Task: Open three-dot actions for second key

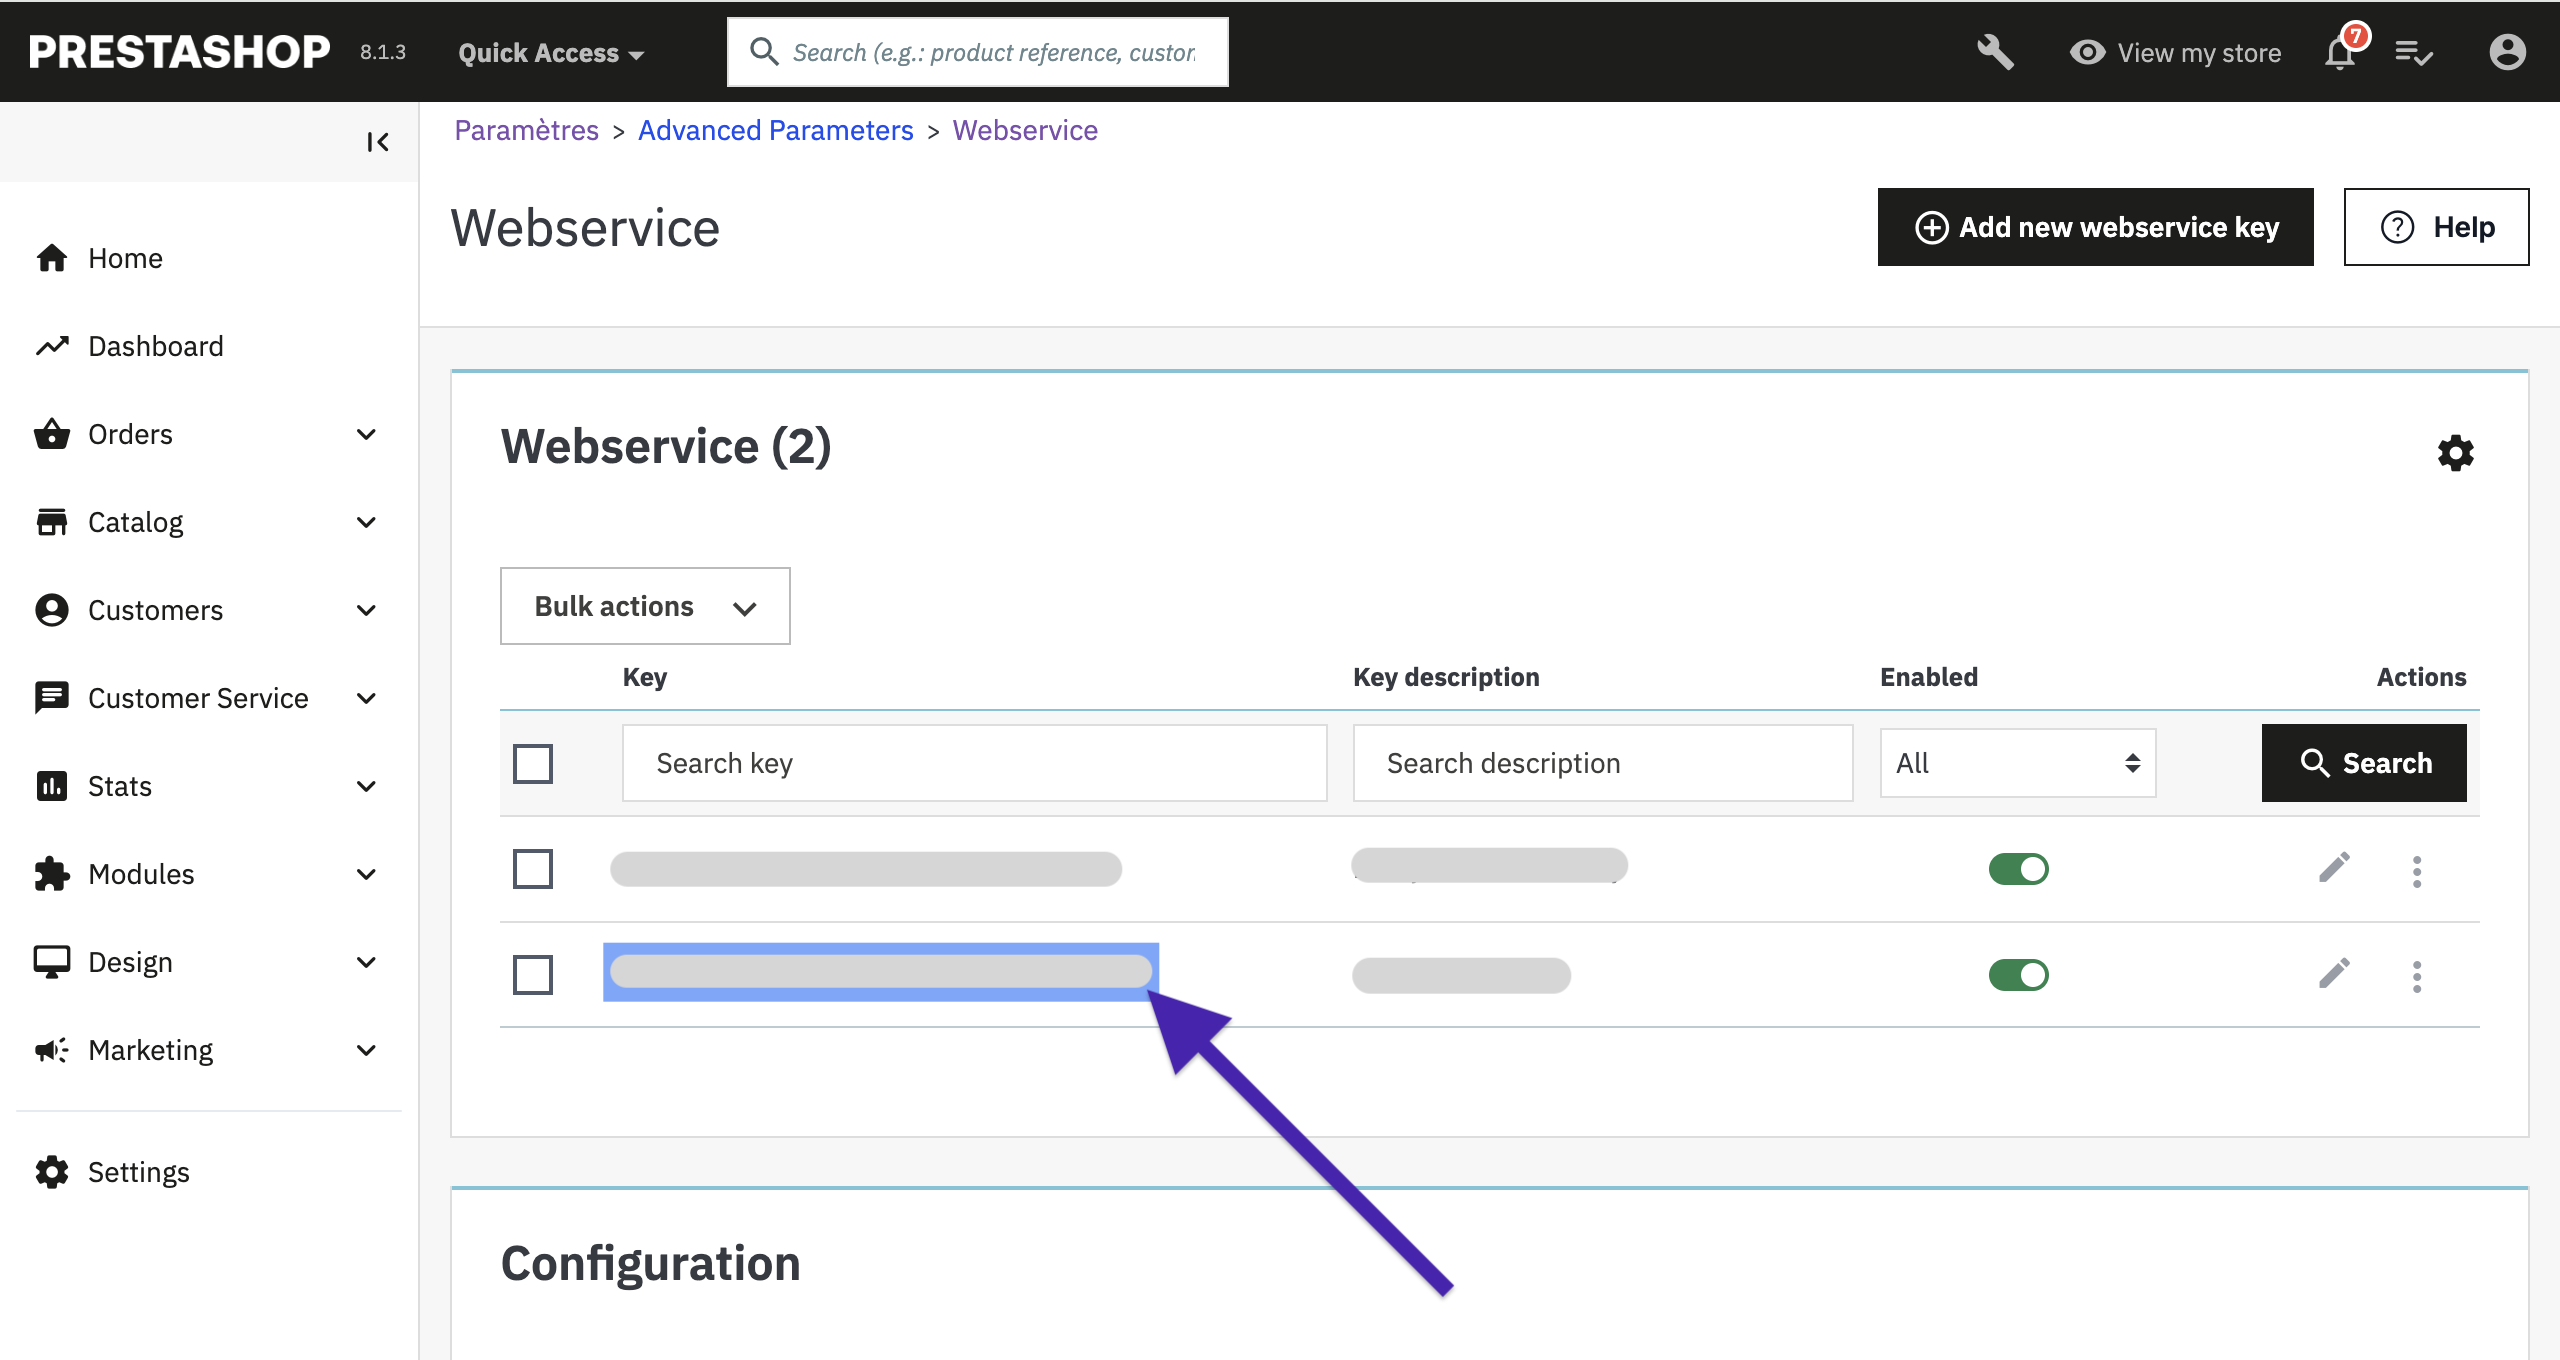Action: click(2417, 976)
